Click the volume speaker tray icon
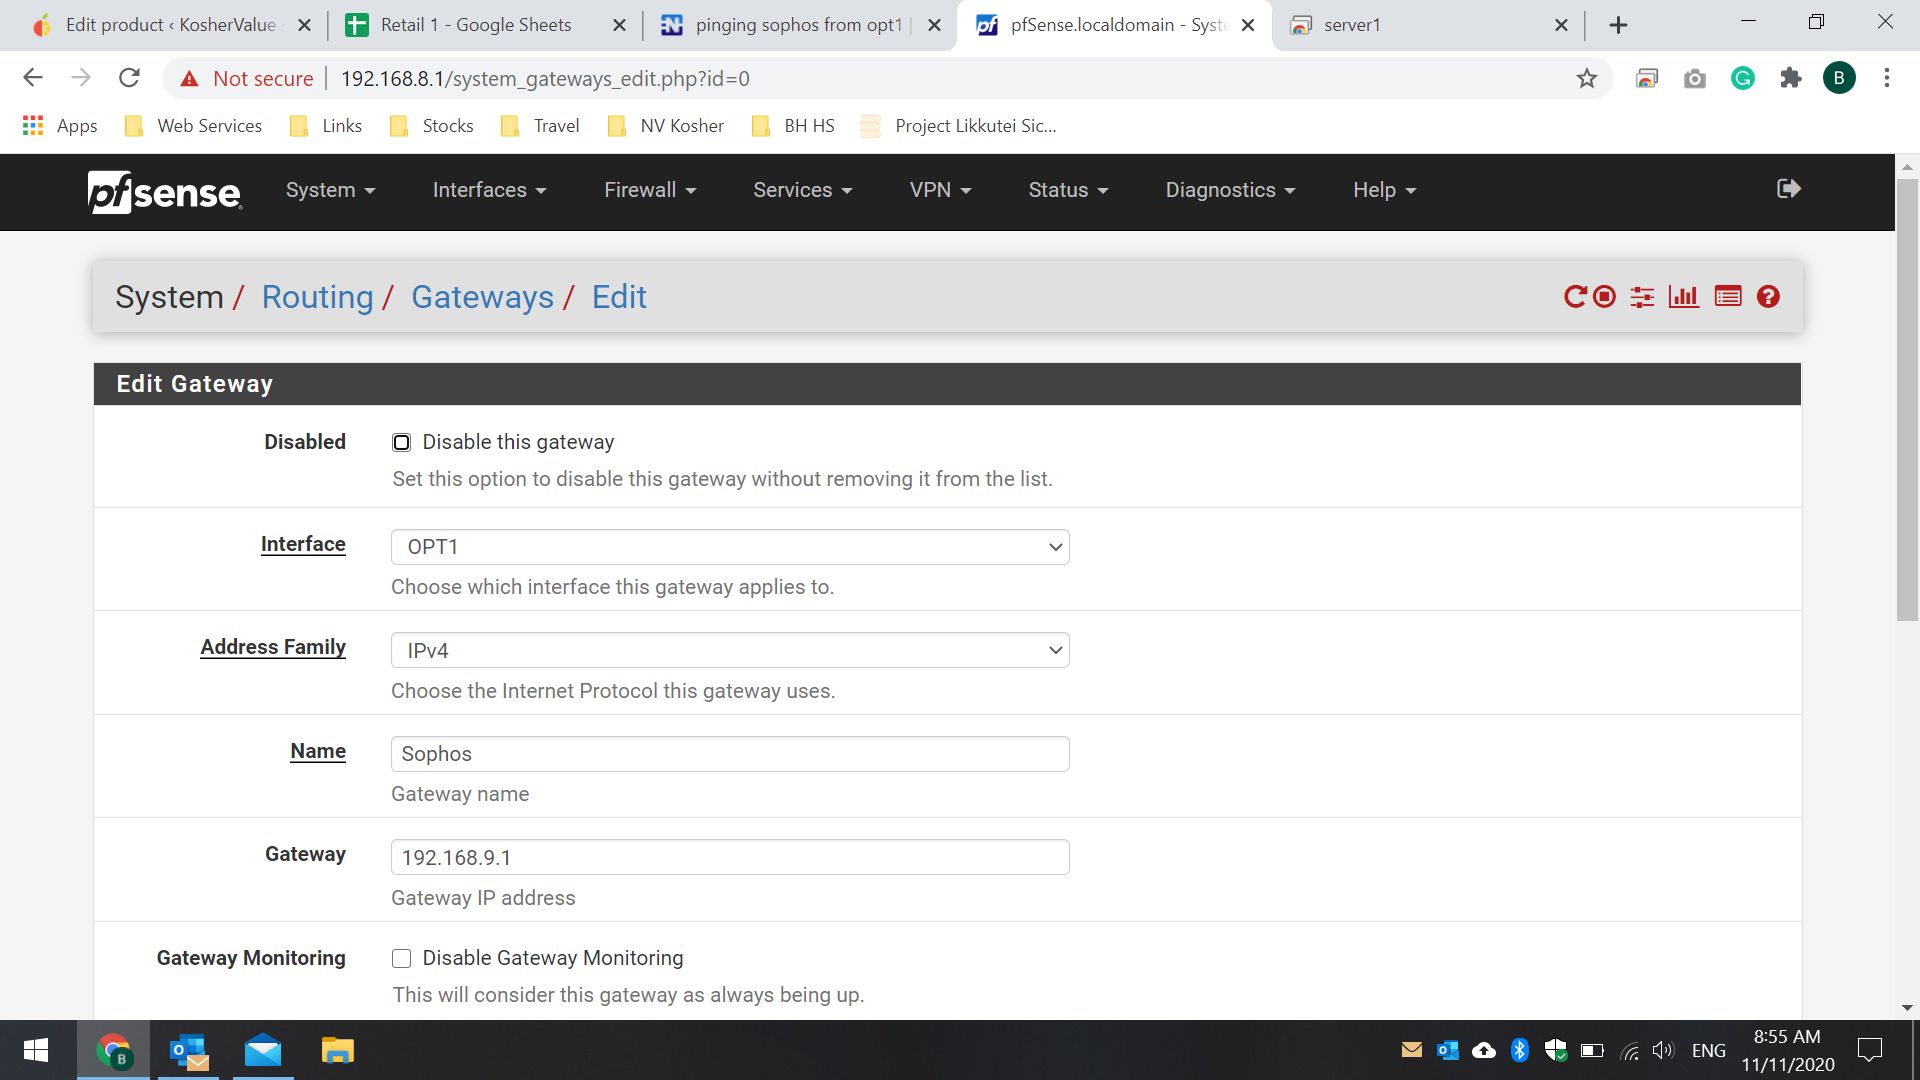The image size is (1920, 1080). [1663, 1050]
